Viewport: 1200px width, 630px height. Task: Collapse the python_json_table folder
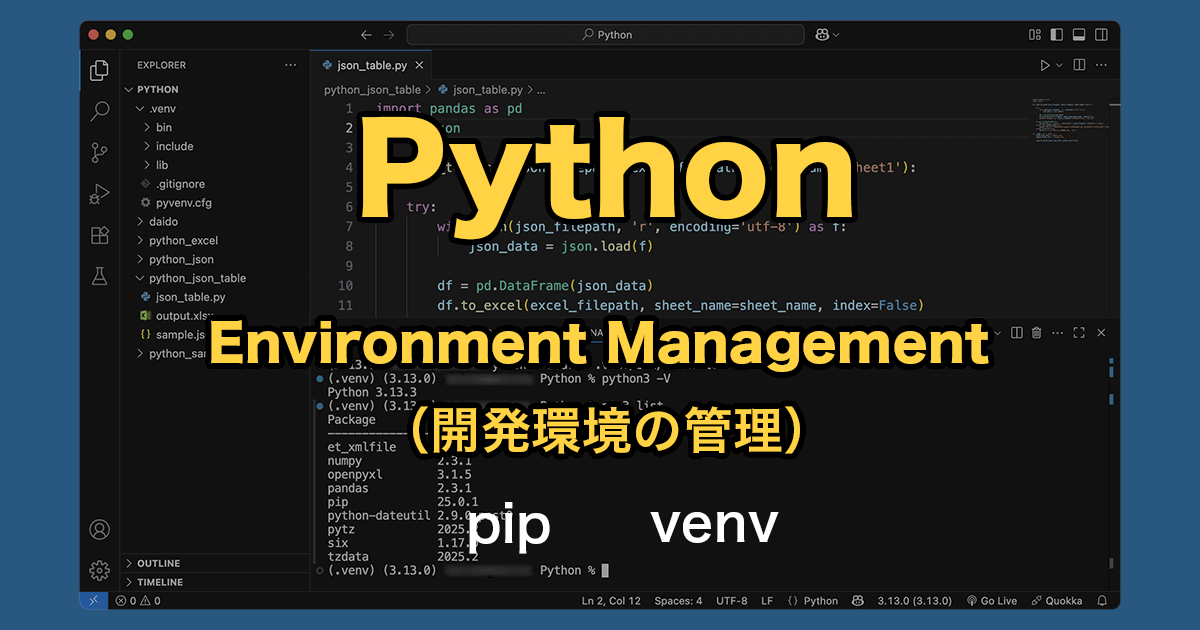(x=214, y=278)
